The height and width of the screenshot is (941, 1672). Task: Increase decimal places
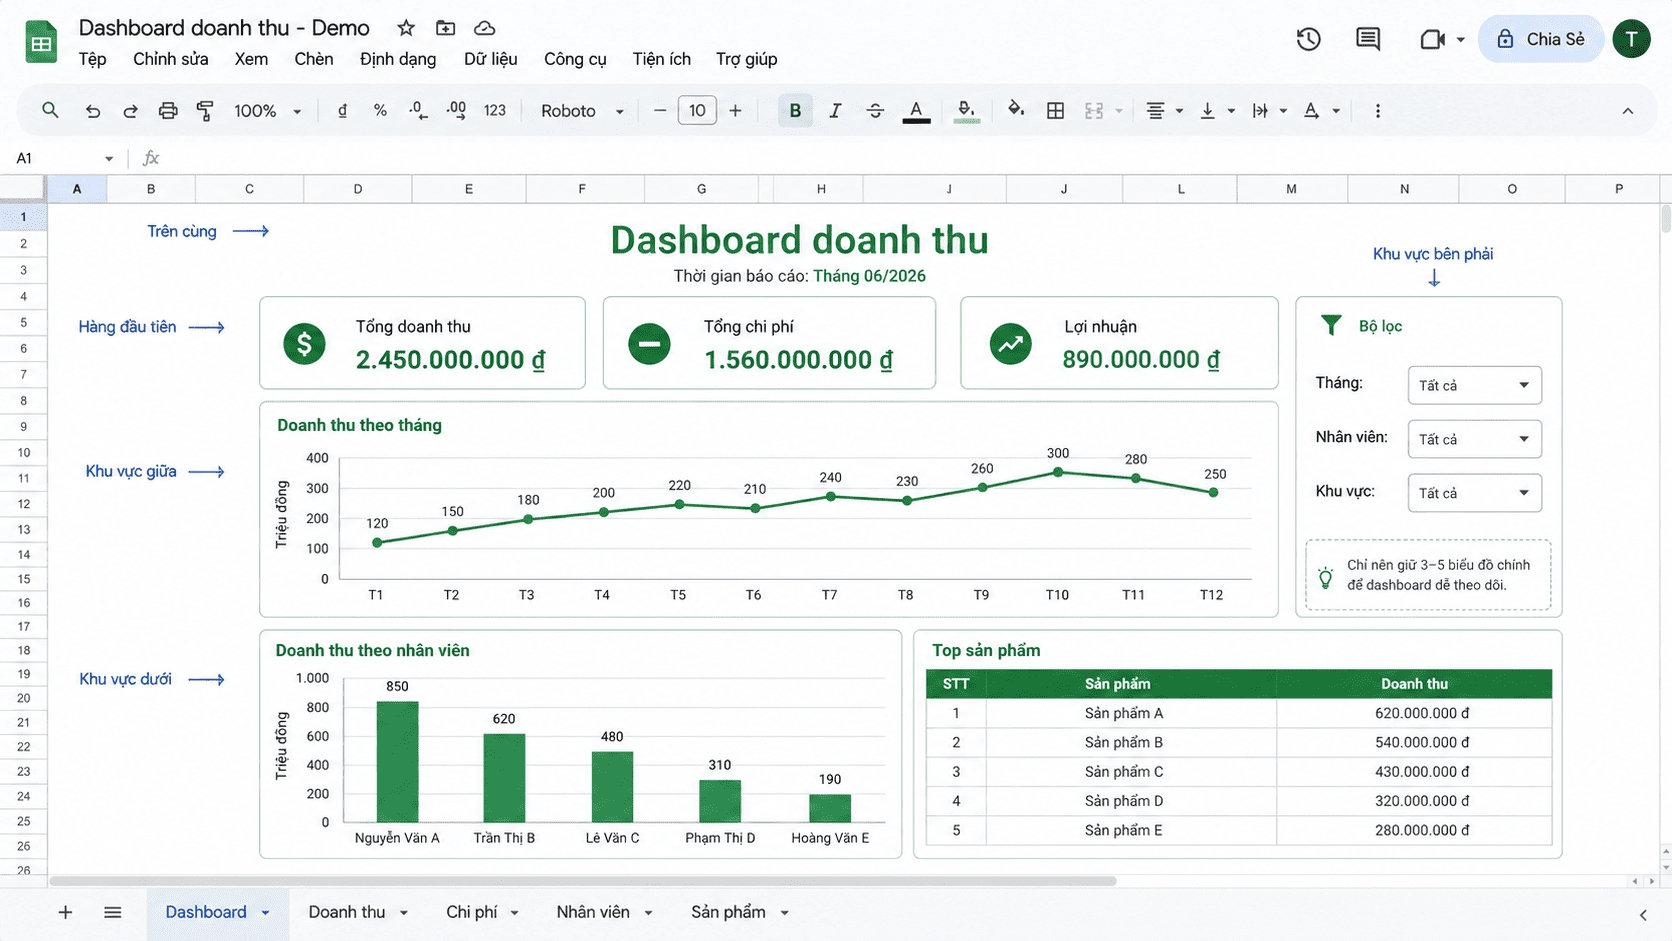tap(456, 111)
